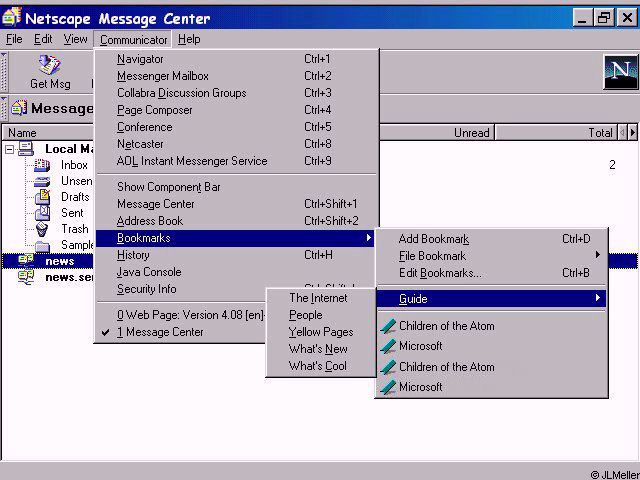640x480 pixels.
Task: Click the Local Mail computer icon
Action: click(x=25, y=149)
